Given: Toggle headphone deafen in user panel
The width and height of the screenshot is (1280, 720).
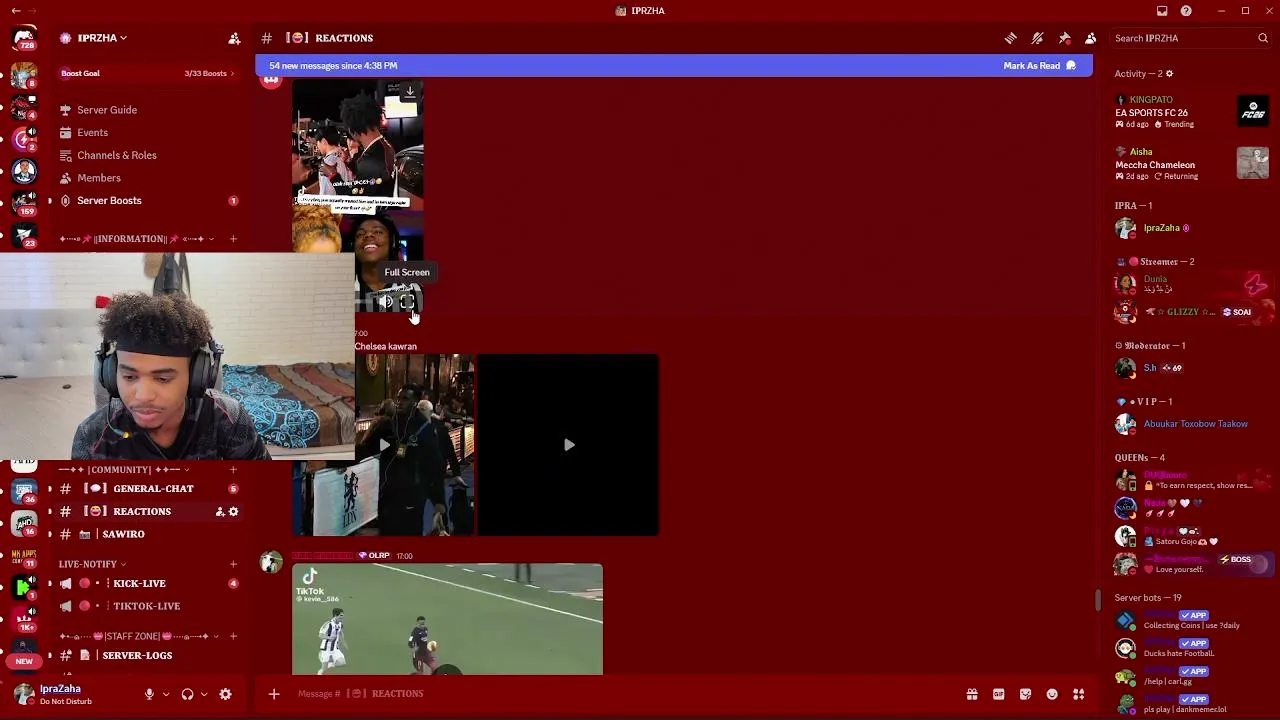Looking at the screenshot, I should coord(187,694).
